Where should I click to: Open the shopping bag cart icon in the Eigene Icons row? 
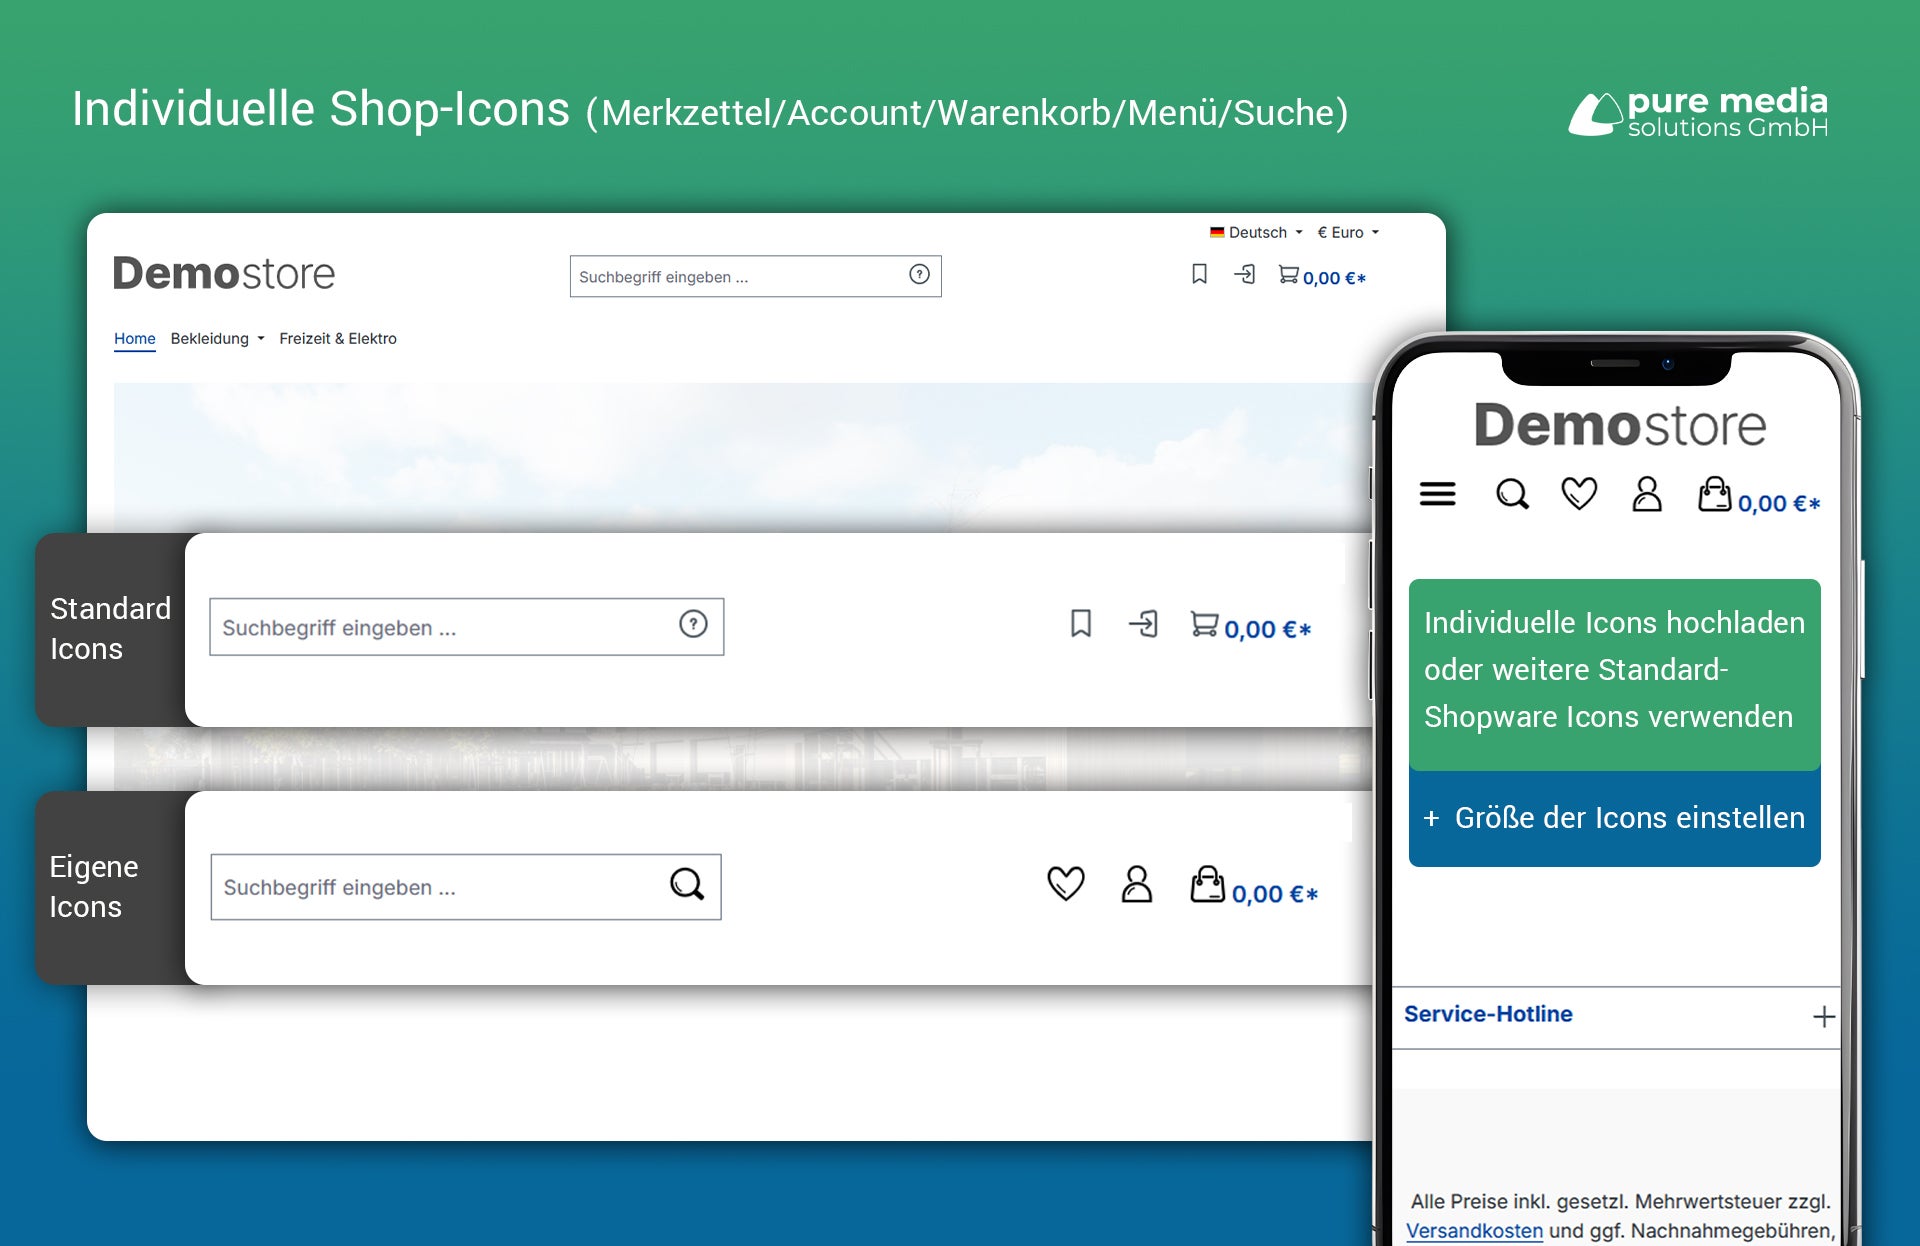tap(1209, 886)
